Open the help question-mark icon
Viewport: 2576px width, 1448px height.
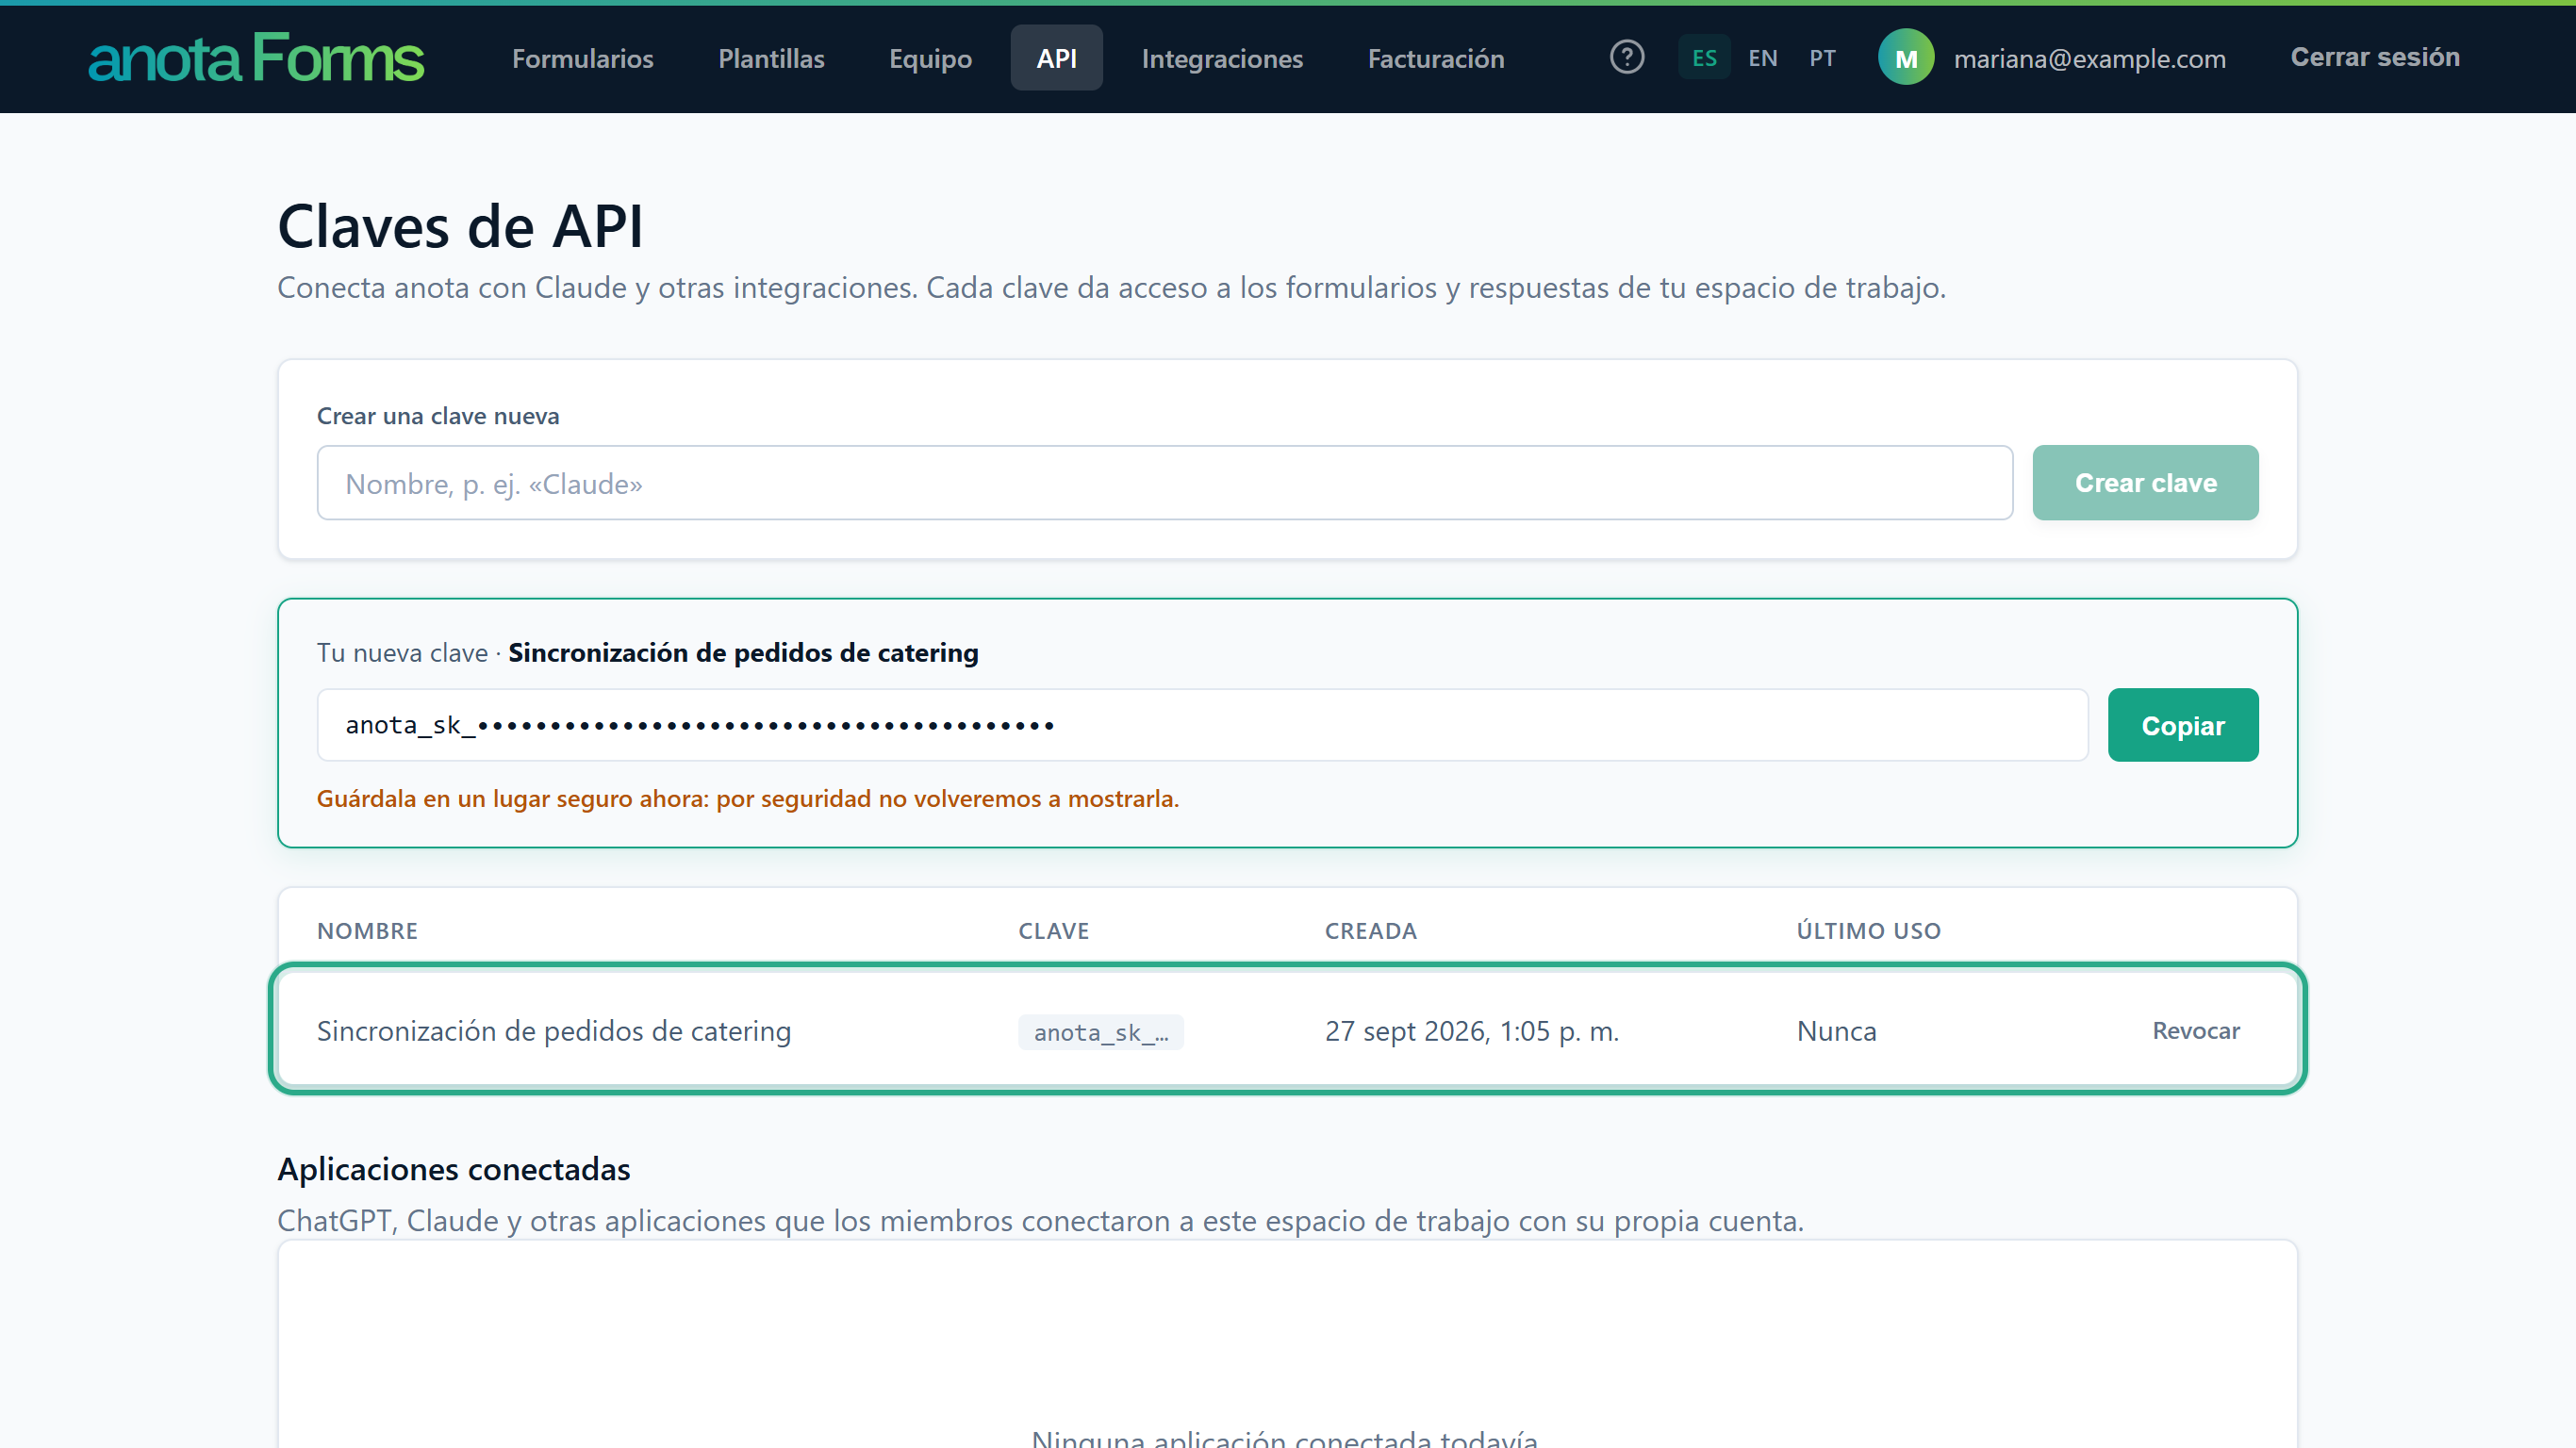click(1627, 57)
